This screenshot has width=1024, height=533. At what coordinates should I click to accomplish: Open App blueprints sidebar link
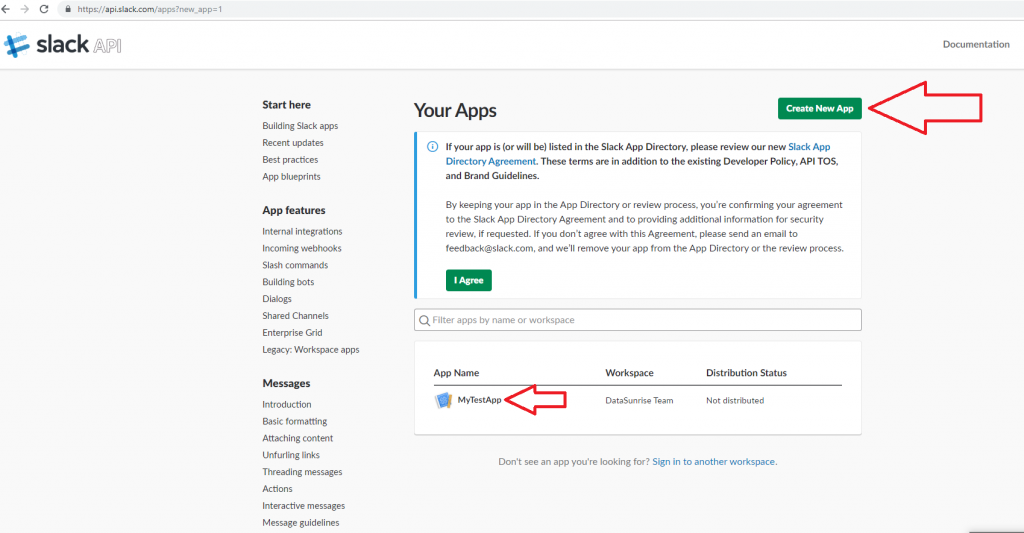(291, 176)
